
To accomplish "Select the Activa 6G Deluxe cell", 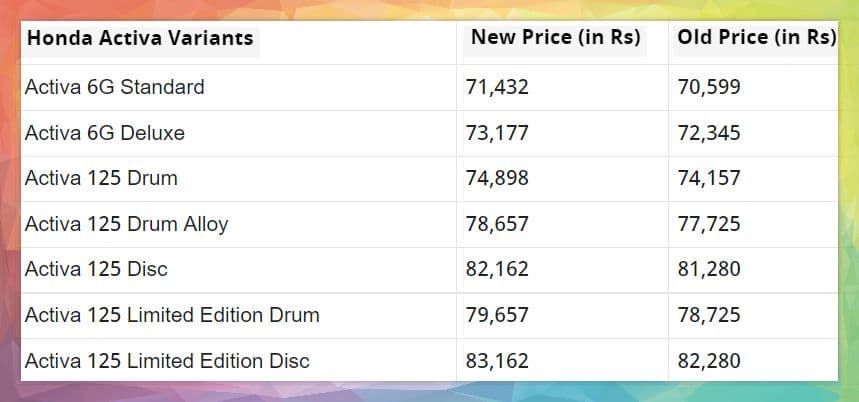I will point(105,132).
